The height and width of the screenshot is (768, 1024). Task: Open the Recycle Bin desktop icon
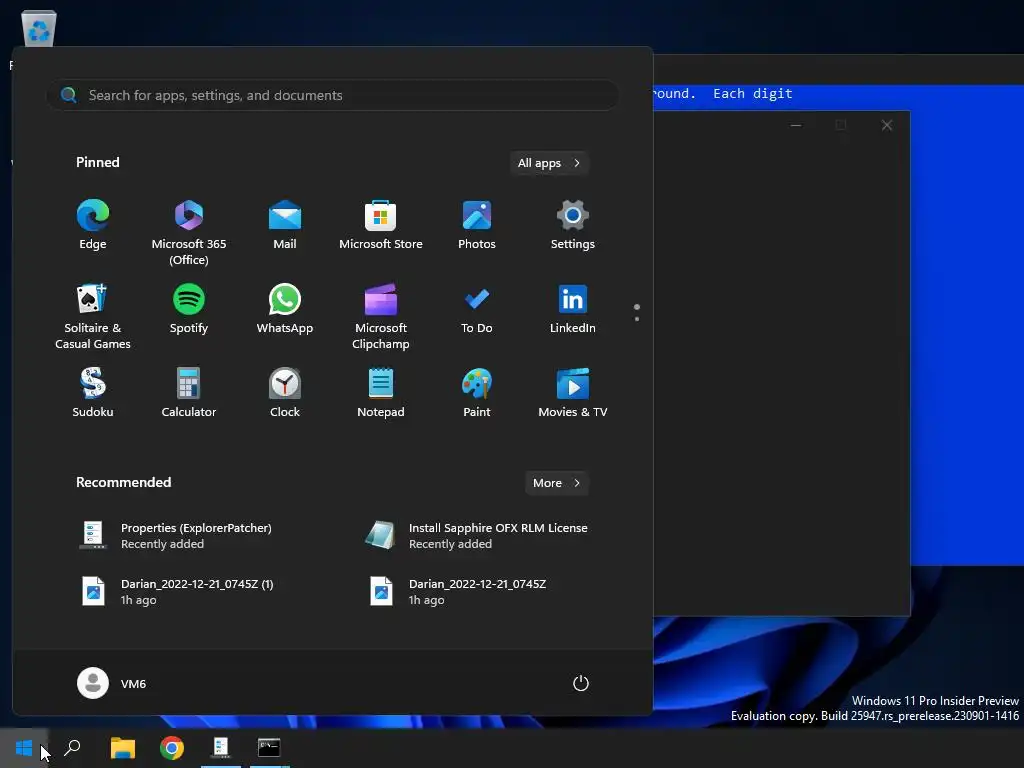[39, 29]
